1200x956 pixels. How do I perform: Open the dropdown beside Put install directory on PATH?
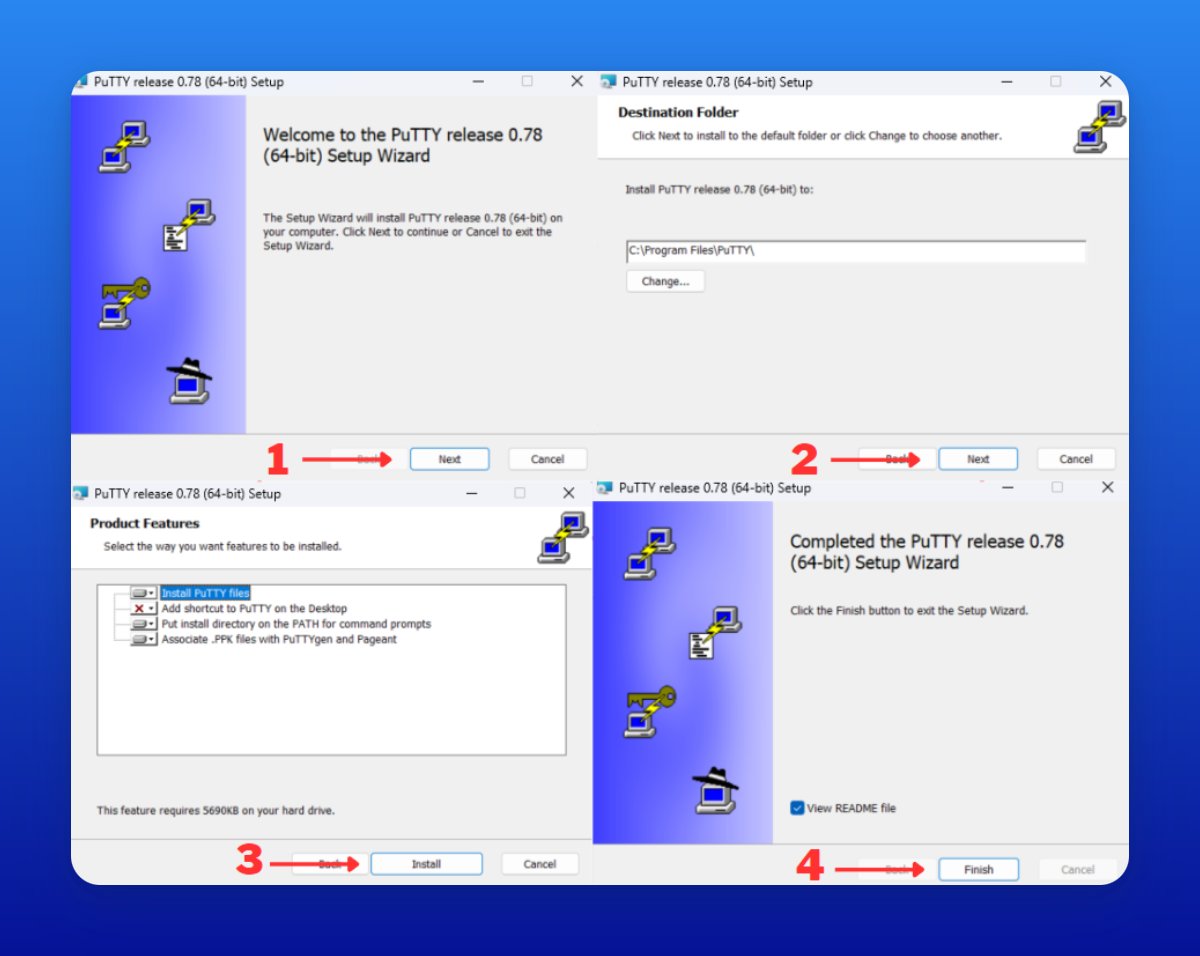click(143, 624)
